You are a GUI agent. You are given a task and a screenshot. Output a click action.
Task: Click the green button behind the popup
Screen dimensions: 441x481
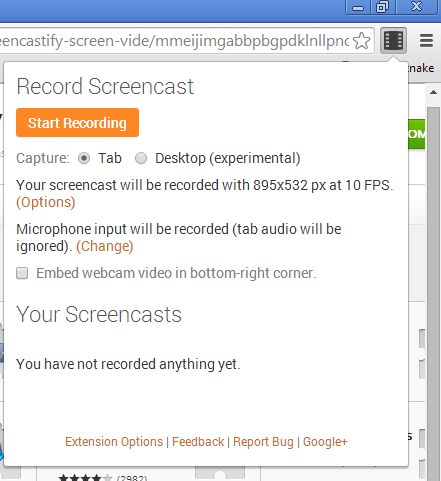tap(417, 134)
